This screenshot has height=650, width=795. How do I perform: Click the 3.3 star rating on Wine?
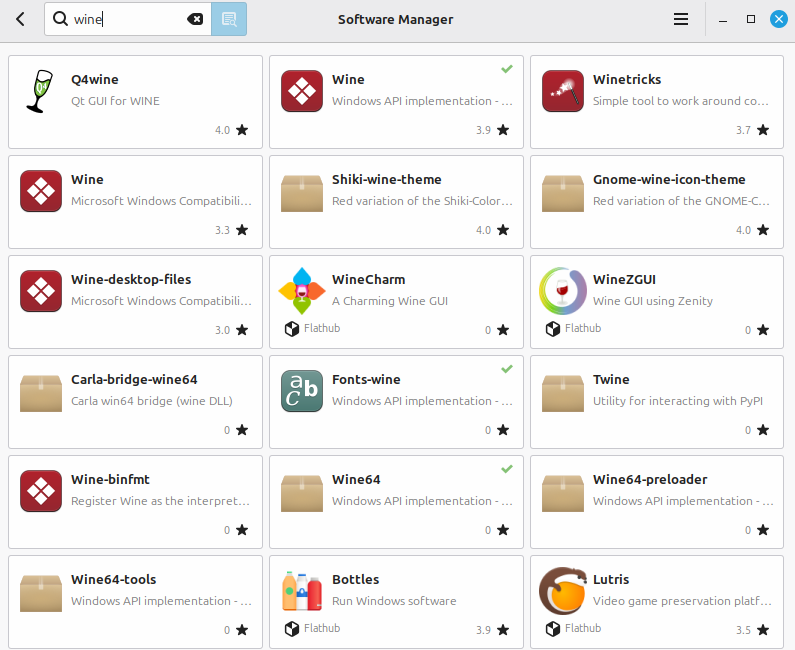[x=231, y=230]
